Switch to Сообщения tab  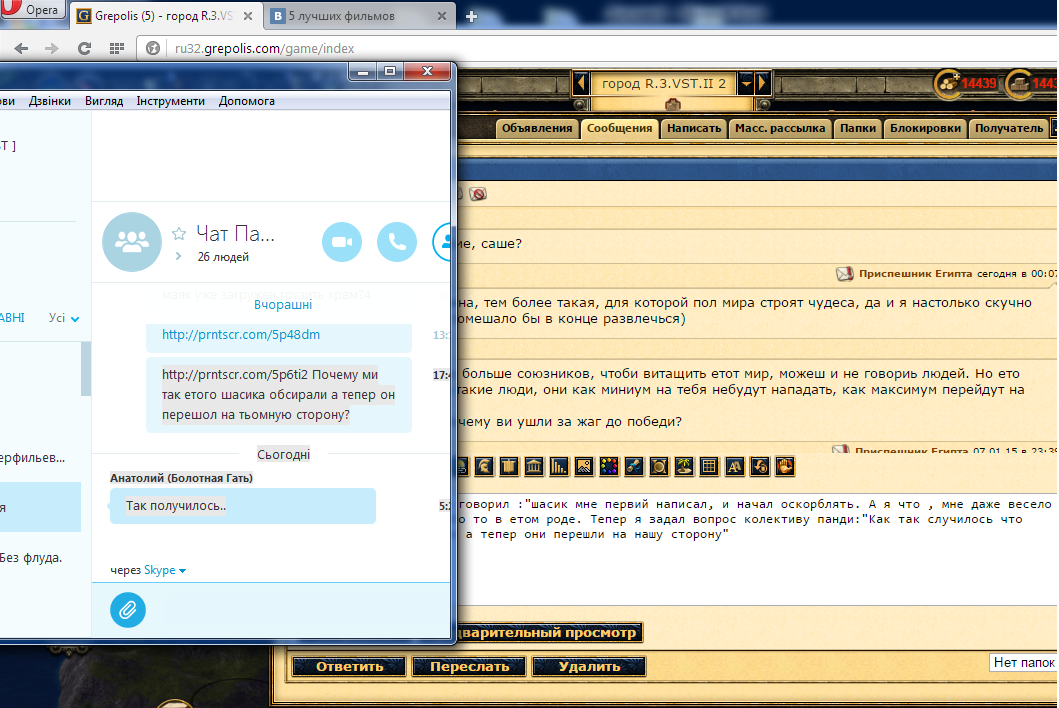[619, 128]
